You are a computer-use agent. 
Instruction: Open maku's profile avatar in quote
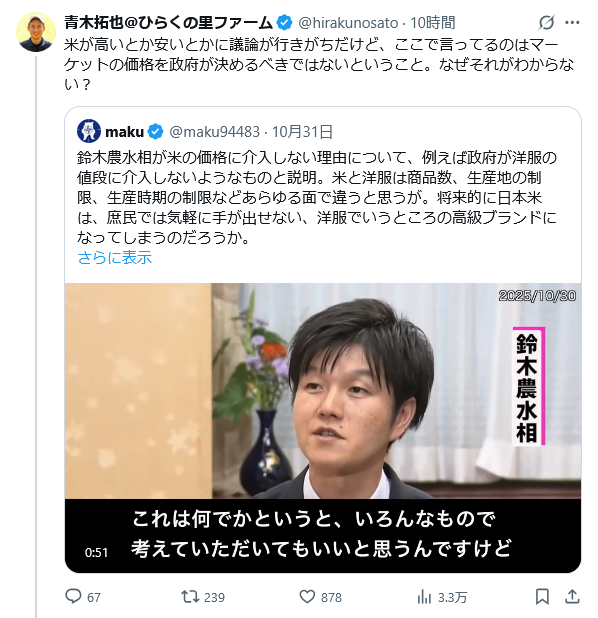click(89, 131)
